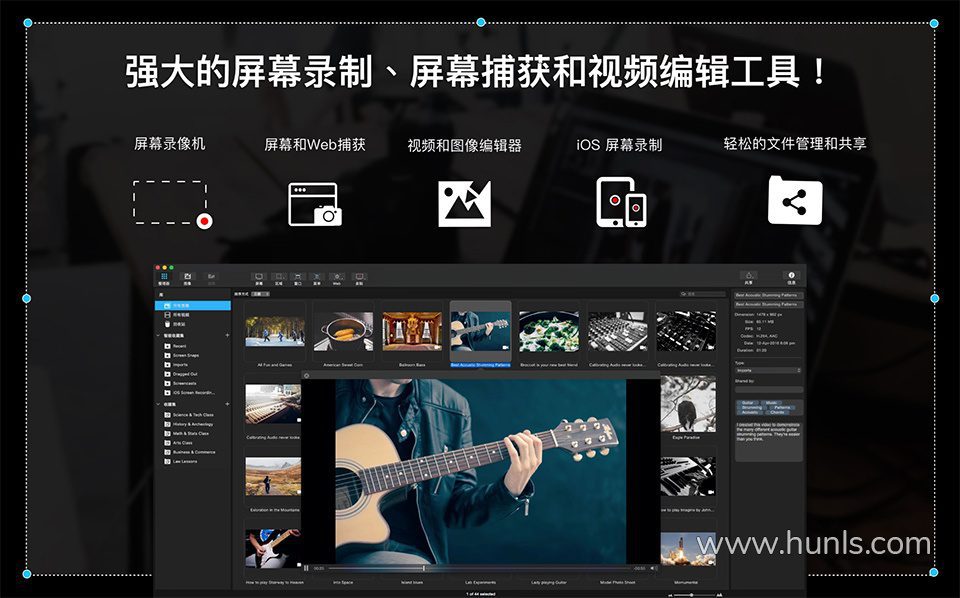960x598 pixels.
Task: Collapse the collections section arrow
Action: [159, 405]
